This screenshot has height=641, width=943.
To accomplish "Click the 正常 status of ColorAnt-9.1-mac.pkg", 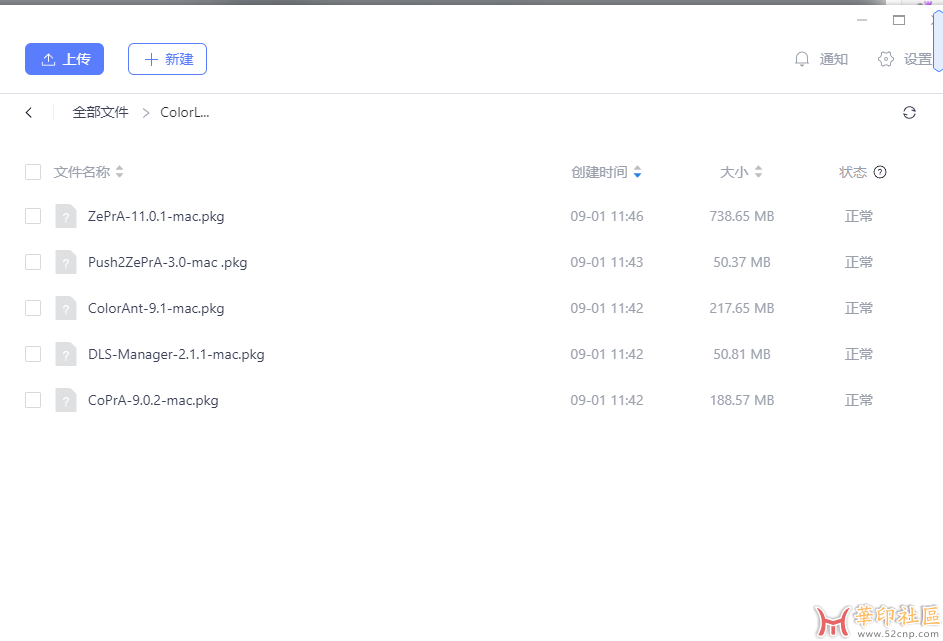I will pyautogui.click(x=858, y=308).
